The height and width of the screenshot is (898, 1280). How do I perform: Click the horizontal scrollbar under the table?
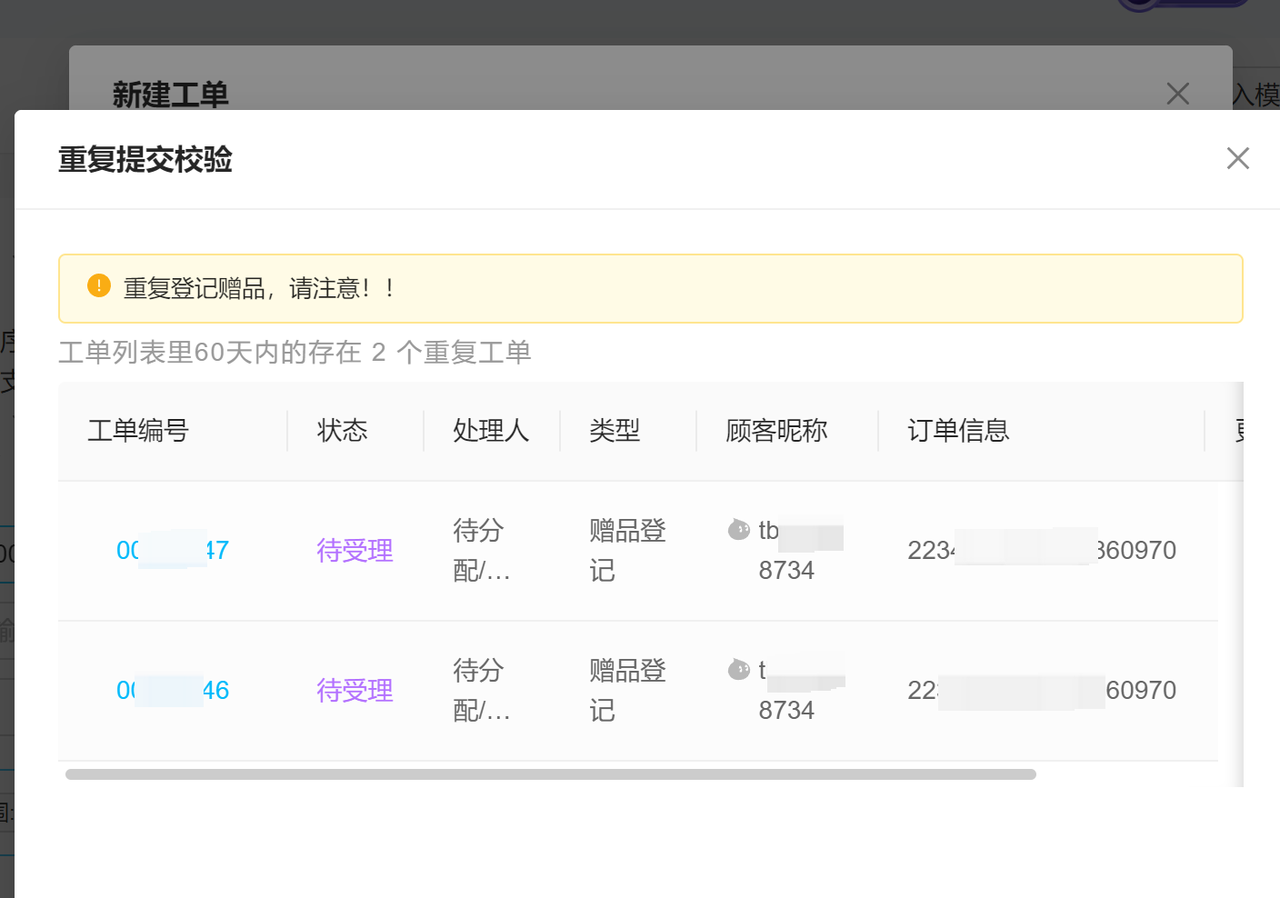click(551, 774)
